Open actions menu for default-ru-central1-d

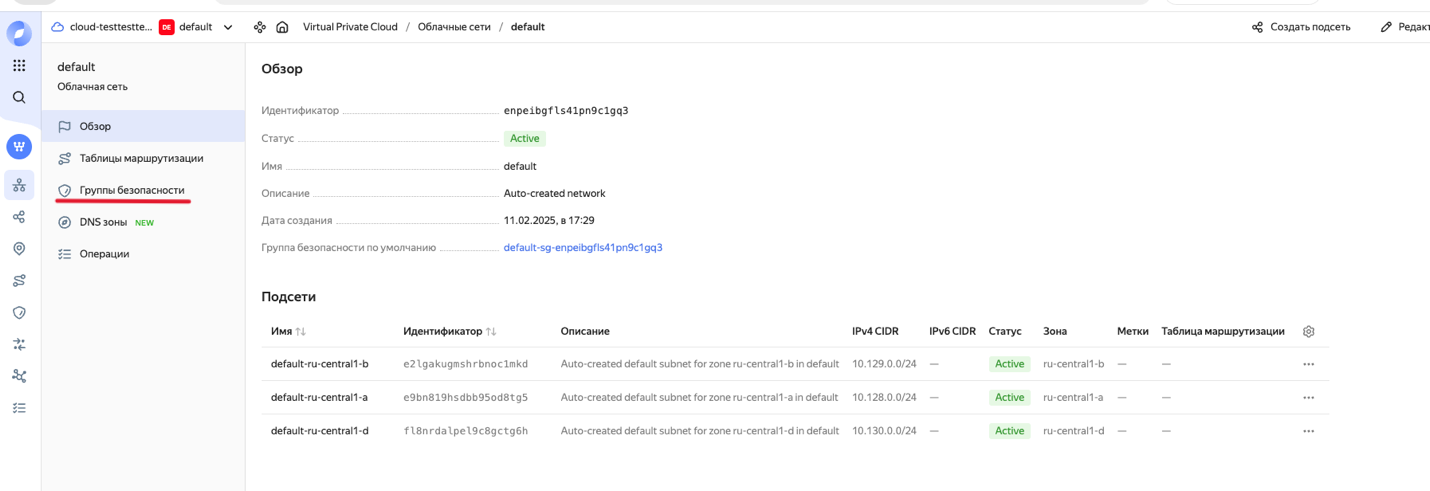point(1308,431)
